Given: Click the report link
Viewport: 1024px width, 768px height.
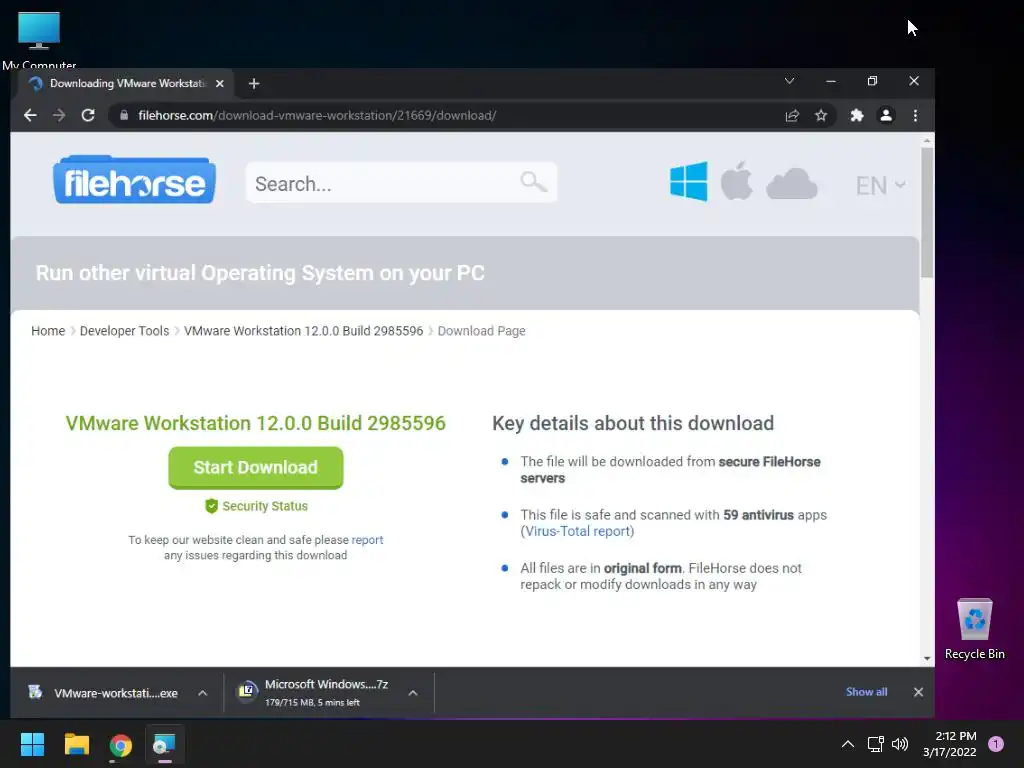Looking at the screenshot, I should pos(367,540).
